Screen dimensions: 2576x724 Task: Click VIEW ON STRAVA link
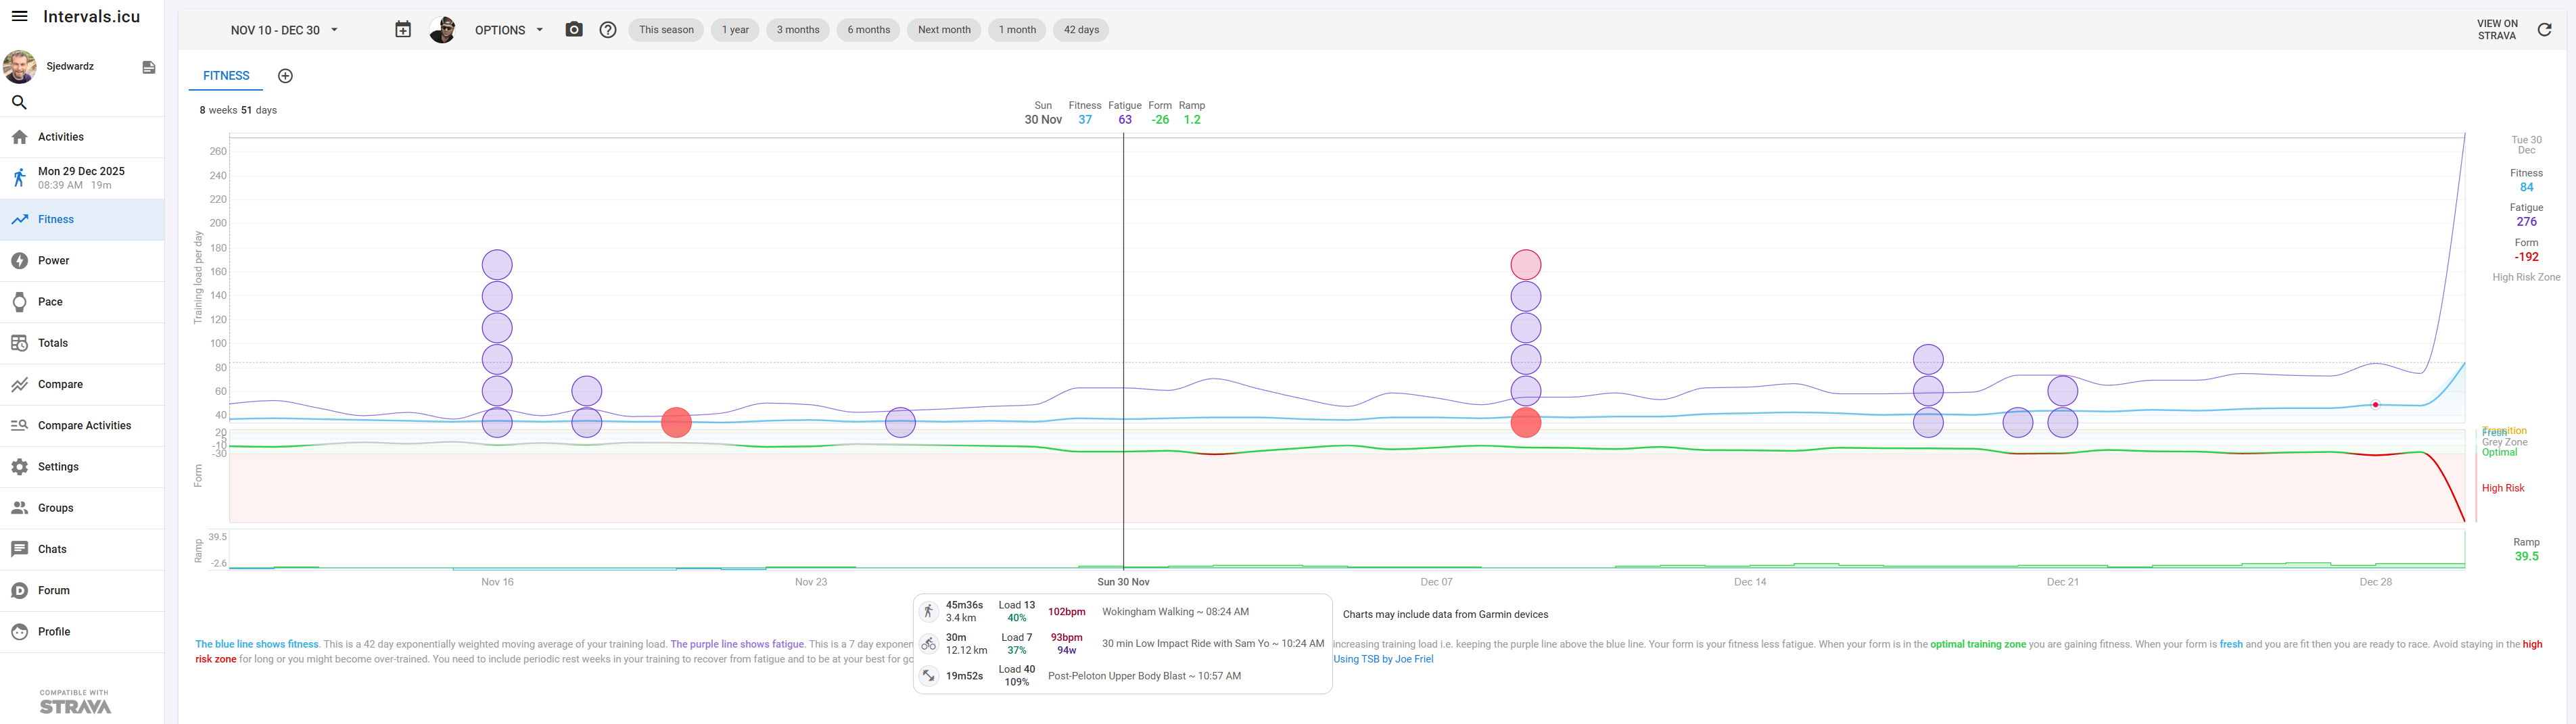(x=2497, y=30)
